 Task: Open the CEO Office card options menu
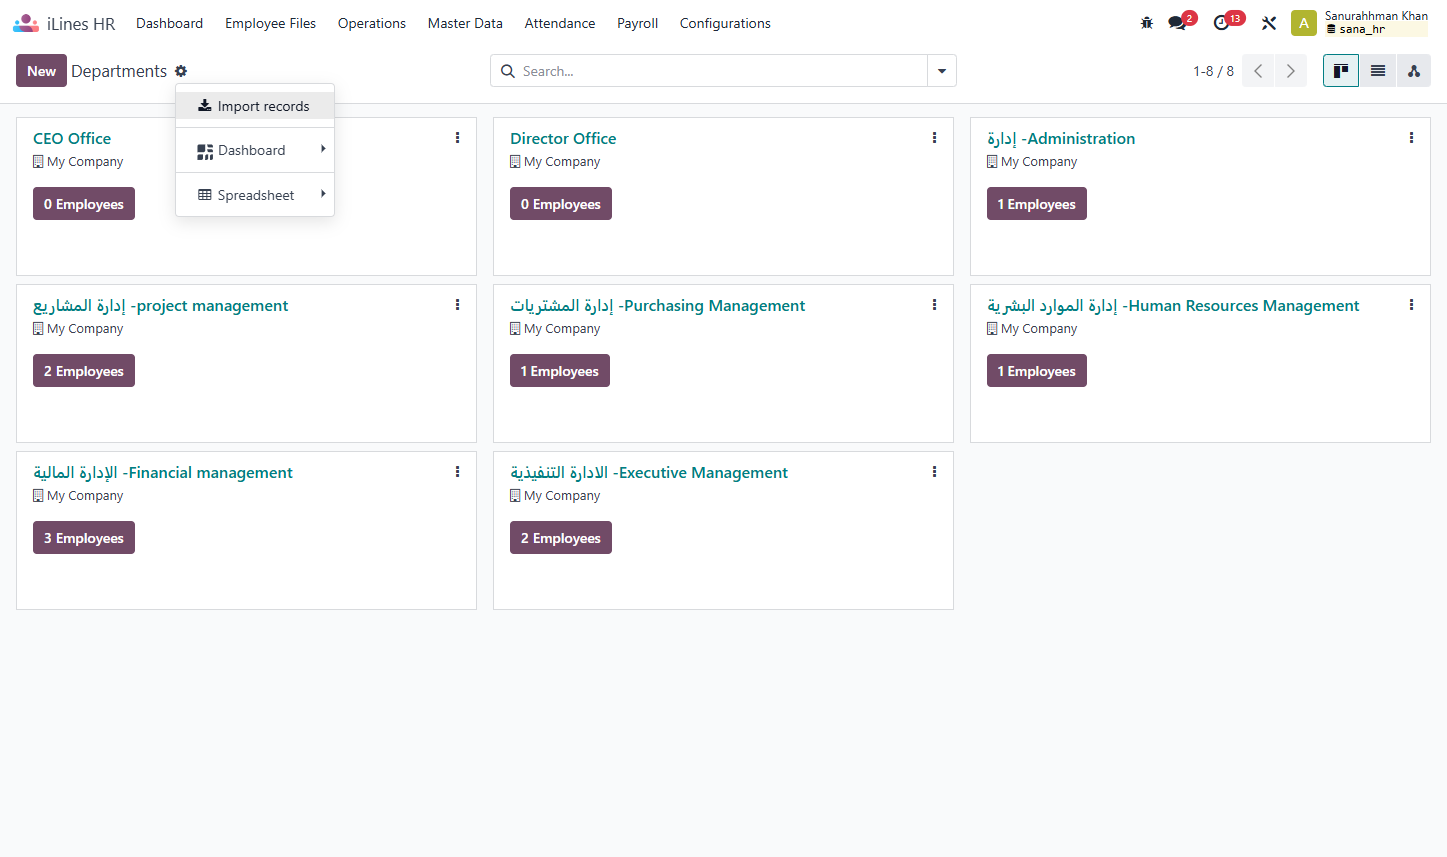pyautogui.click(x=458, y=138)
